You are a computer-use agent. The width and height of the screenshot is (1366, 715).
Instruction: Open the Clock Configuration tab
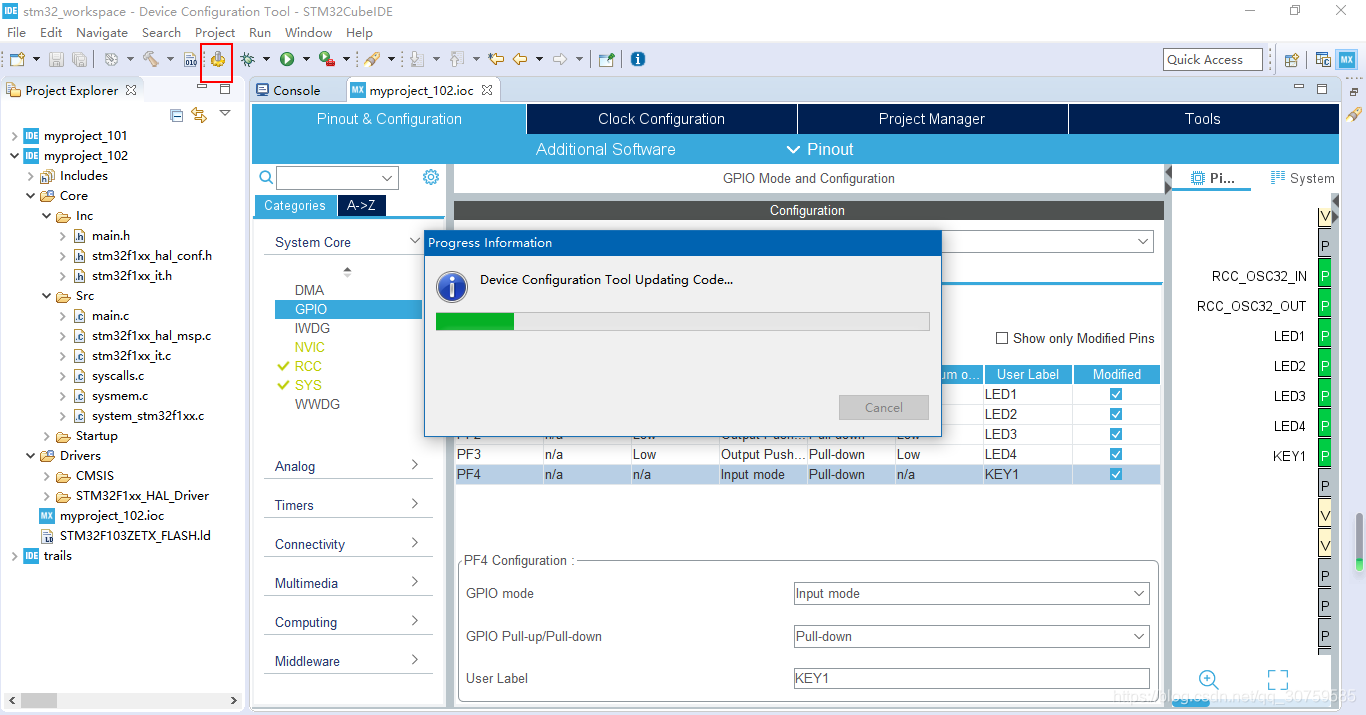click(x=661, y=119)
